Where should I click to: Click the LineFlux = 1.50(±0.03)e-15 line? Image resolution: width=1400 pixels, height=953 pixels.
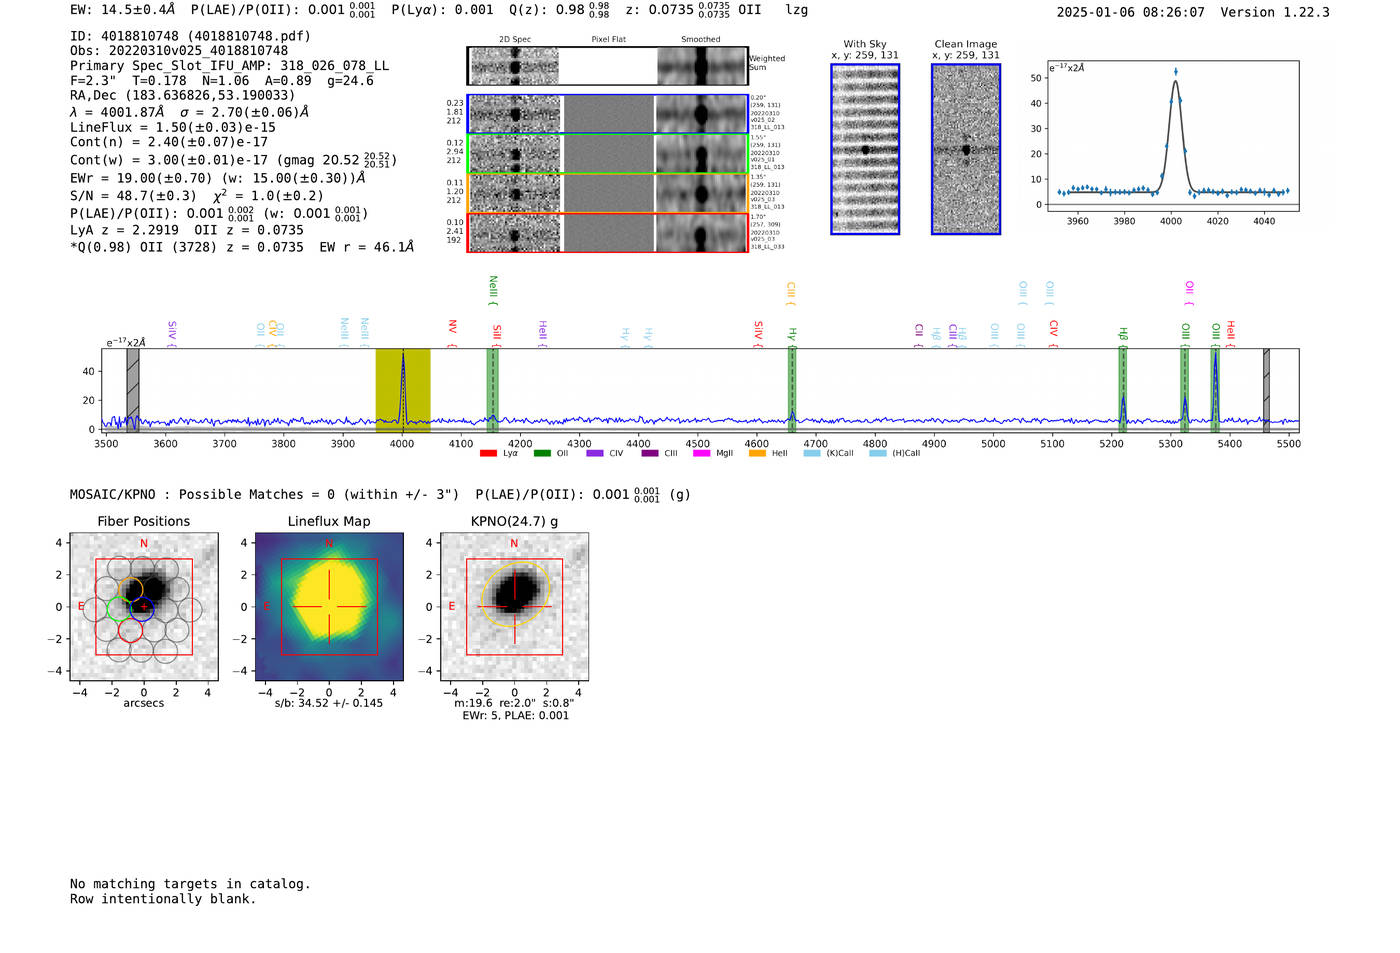pyautogui.click(x=173, y=128)
